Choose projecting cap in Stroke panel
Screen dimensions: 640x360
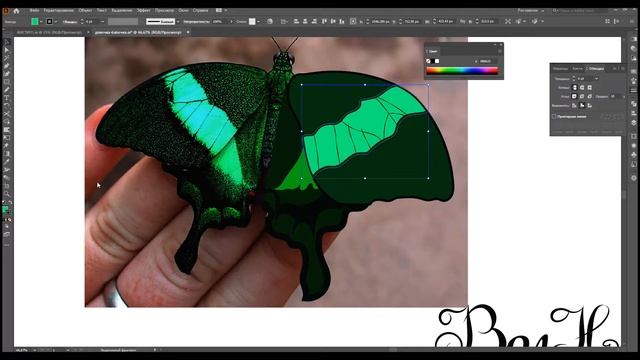tap(590, 87)
